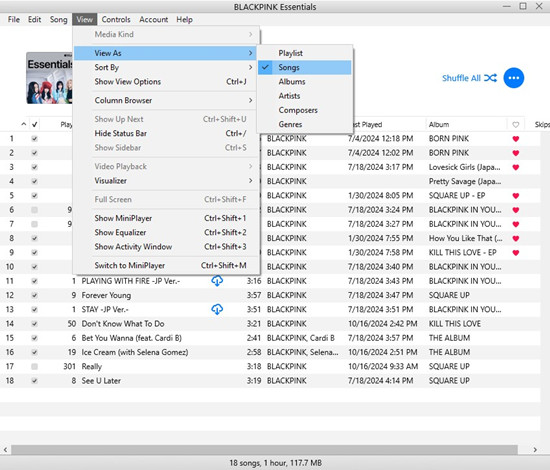
Task: Sort by the Last Played column header
Action: [x=367, y=125]
